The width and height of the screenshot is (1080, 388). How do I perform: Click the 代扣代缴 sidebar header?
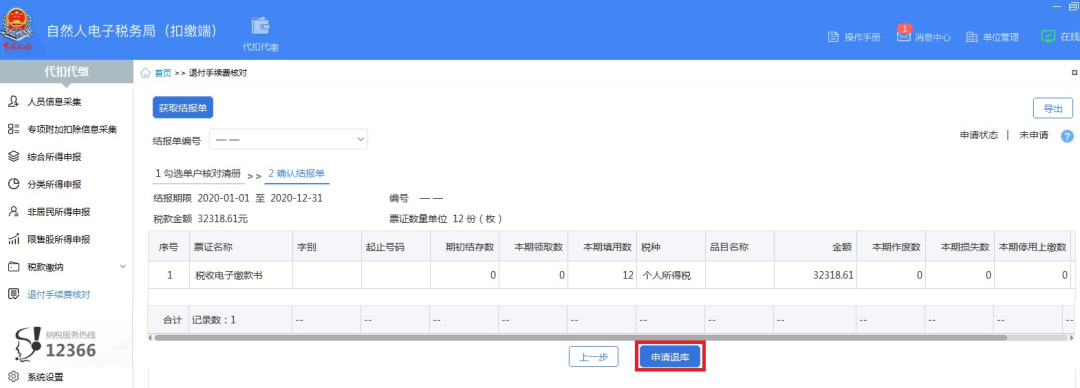pyautogui.click(x=66, y=72)
